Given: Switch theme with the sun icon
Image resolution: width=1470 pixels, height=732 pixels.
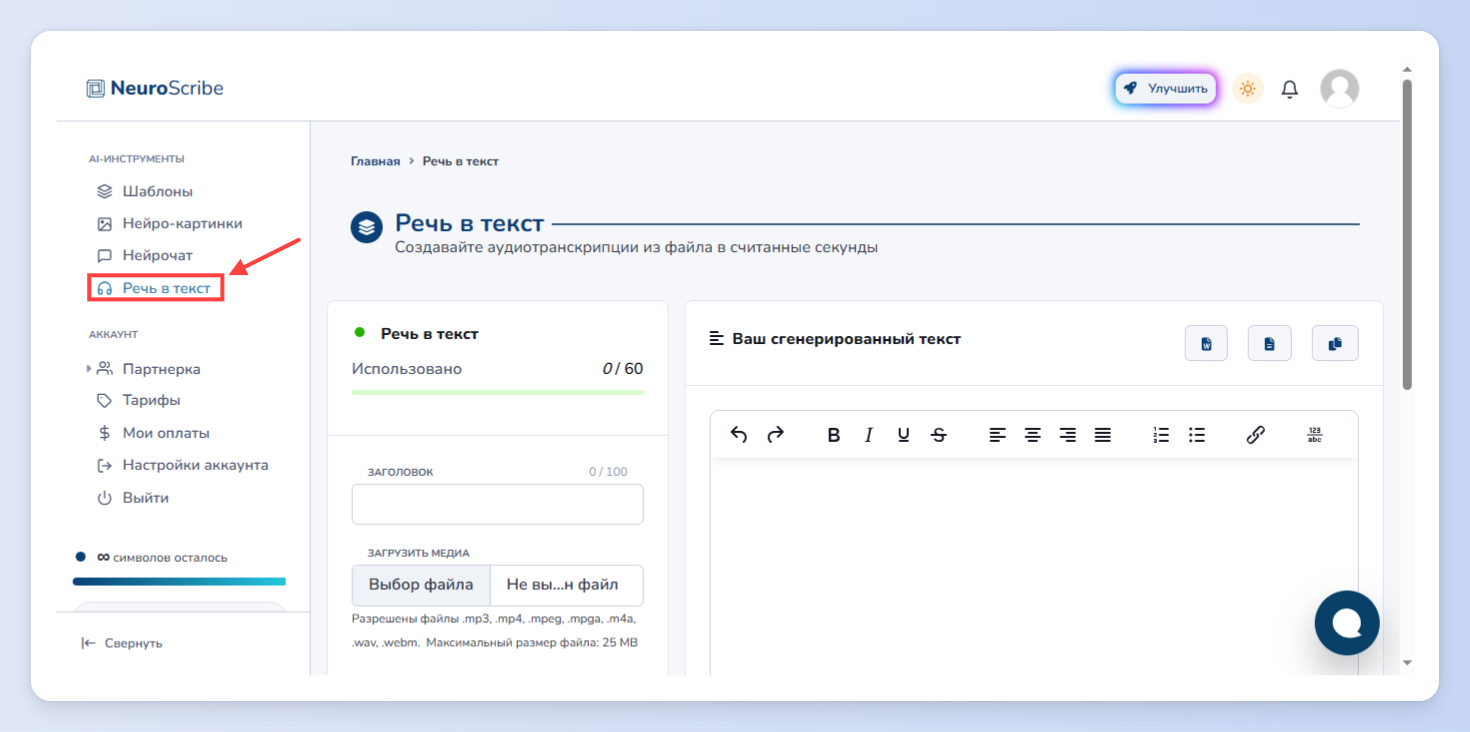Looking at the screenshot, I should click(x=1247, y=88).
